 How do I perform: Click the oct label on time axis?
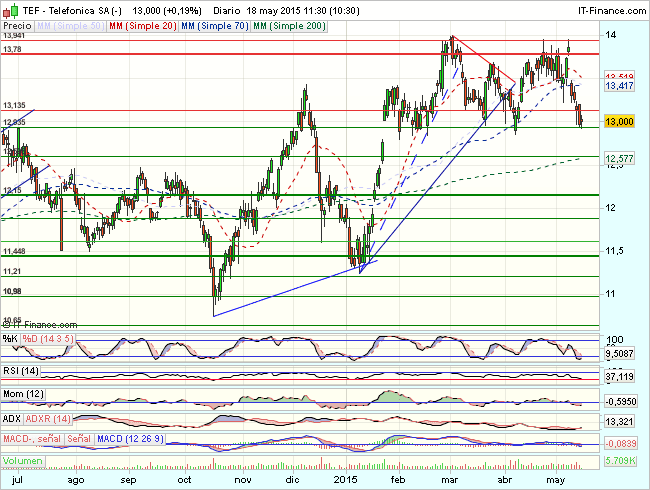pyautogui.click(x=184, y=480)
